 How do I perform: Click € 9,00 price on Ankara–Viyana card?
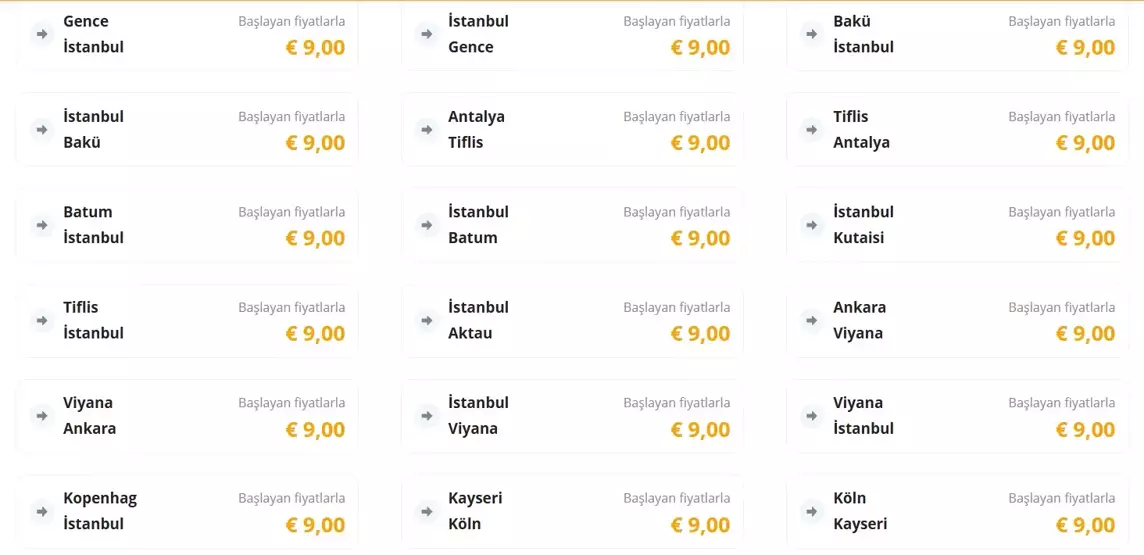[x=1085, y=334]
